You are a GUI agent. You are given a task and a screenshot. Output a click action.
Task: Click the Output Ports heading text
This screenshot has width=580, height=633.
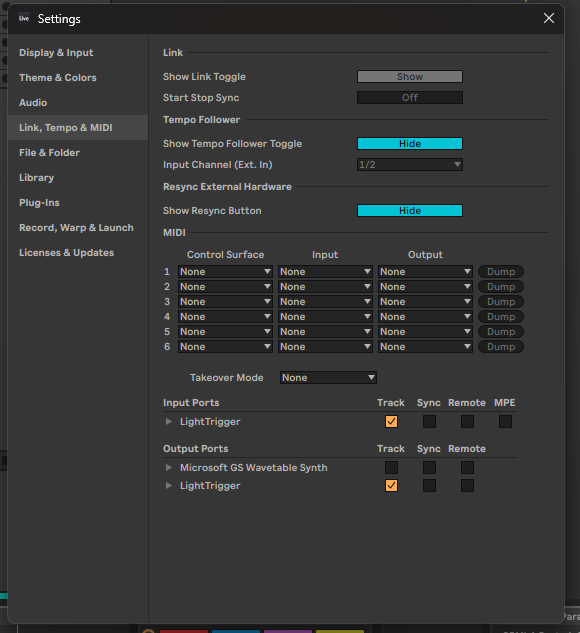point(195,449)
